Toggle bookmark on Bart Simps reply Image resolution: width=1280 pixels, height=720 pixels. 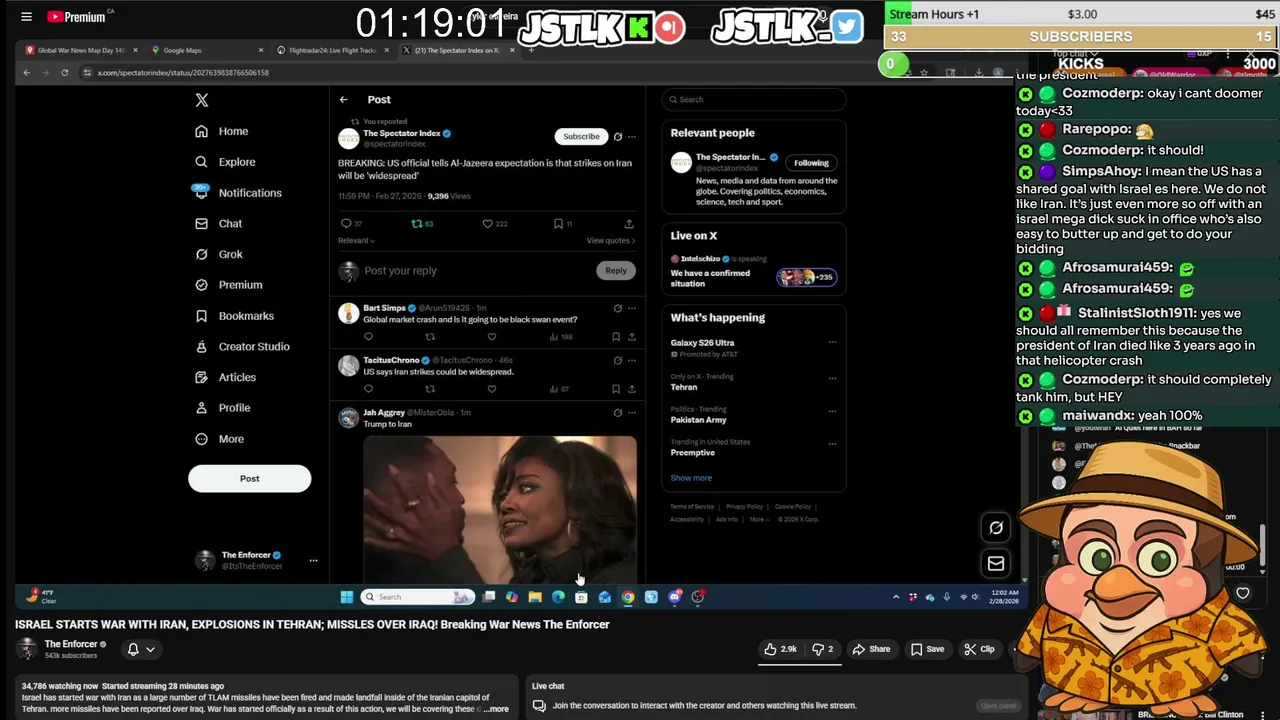[x=616, y=337]
